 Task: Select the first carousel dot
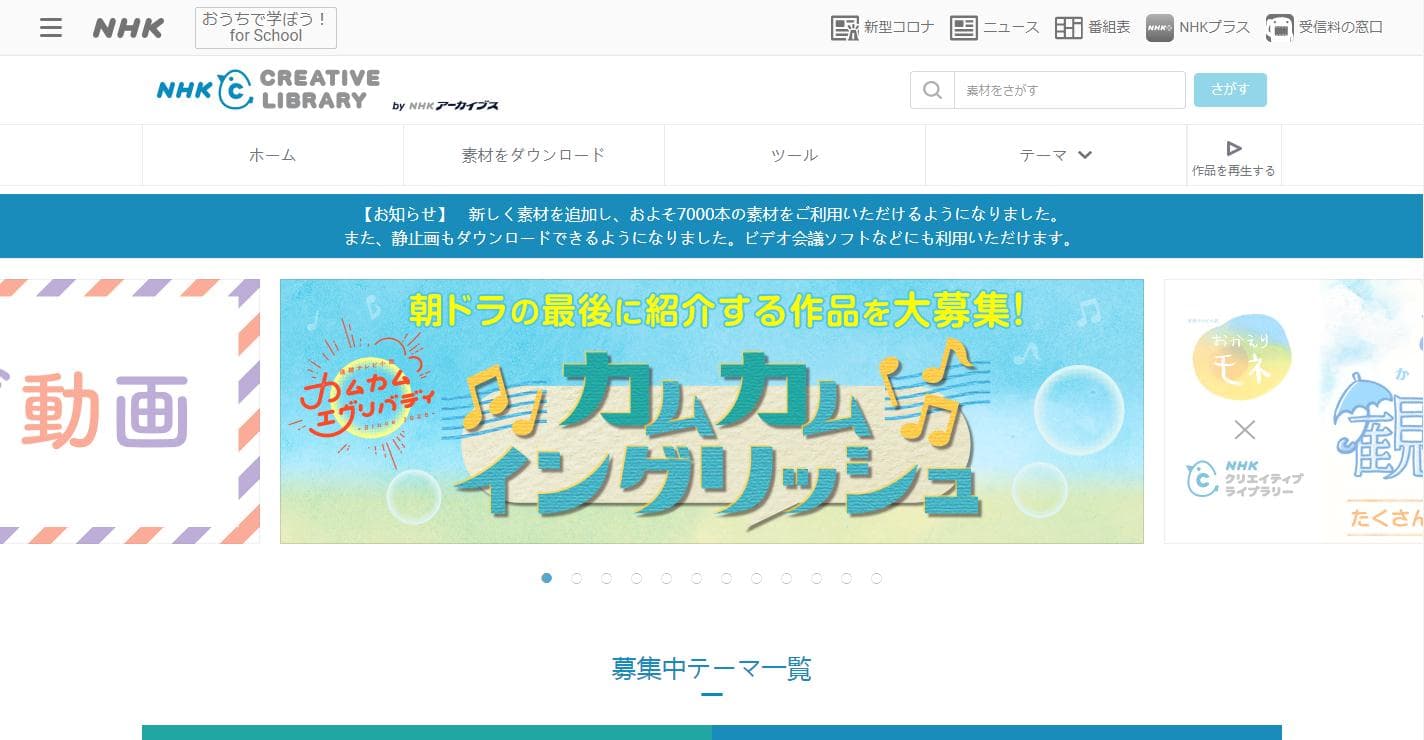[546, 578]
